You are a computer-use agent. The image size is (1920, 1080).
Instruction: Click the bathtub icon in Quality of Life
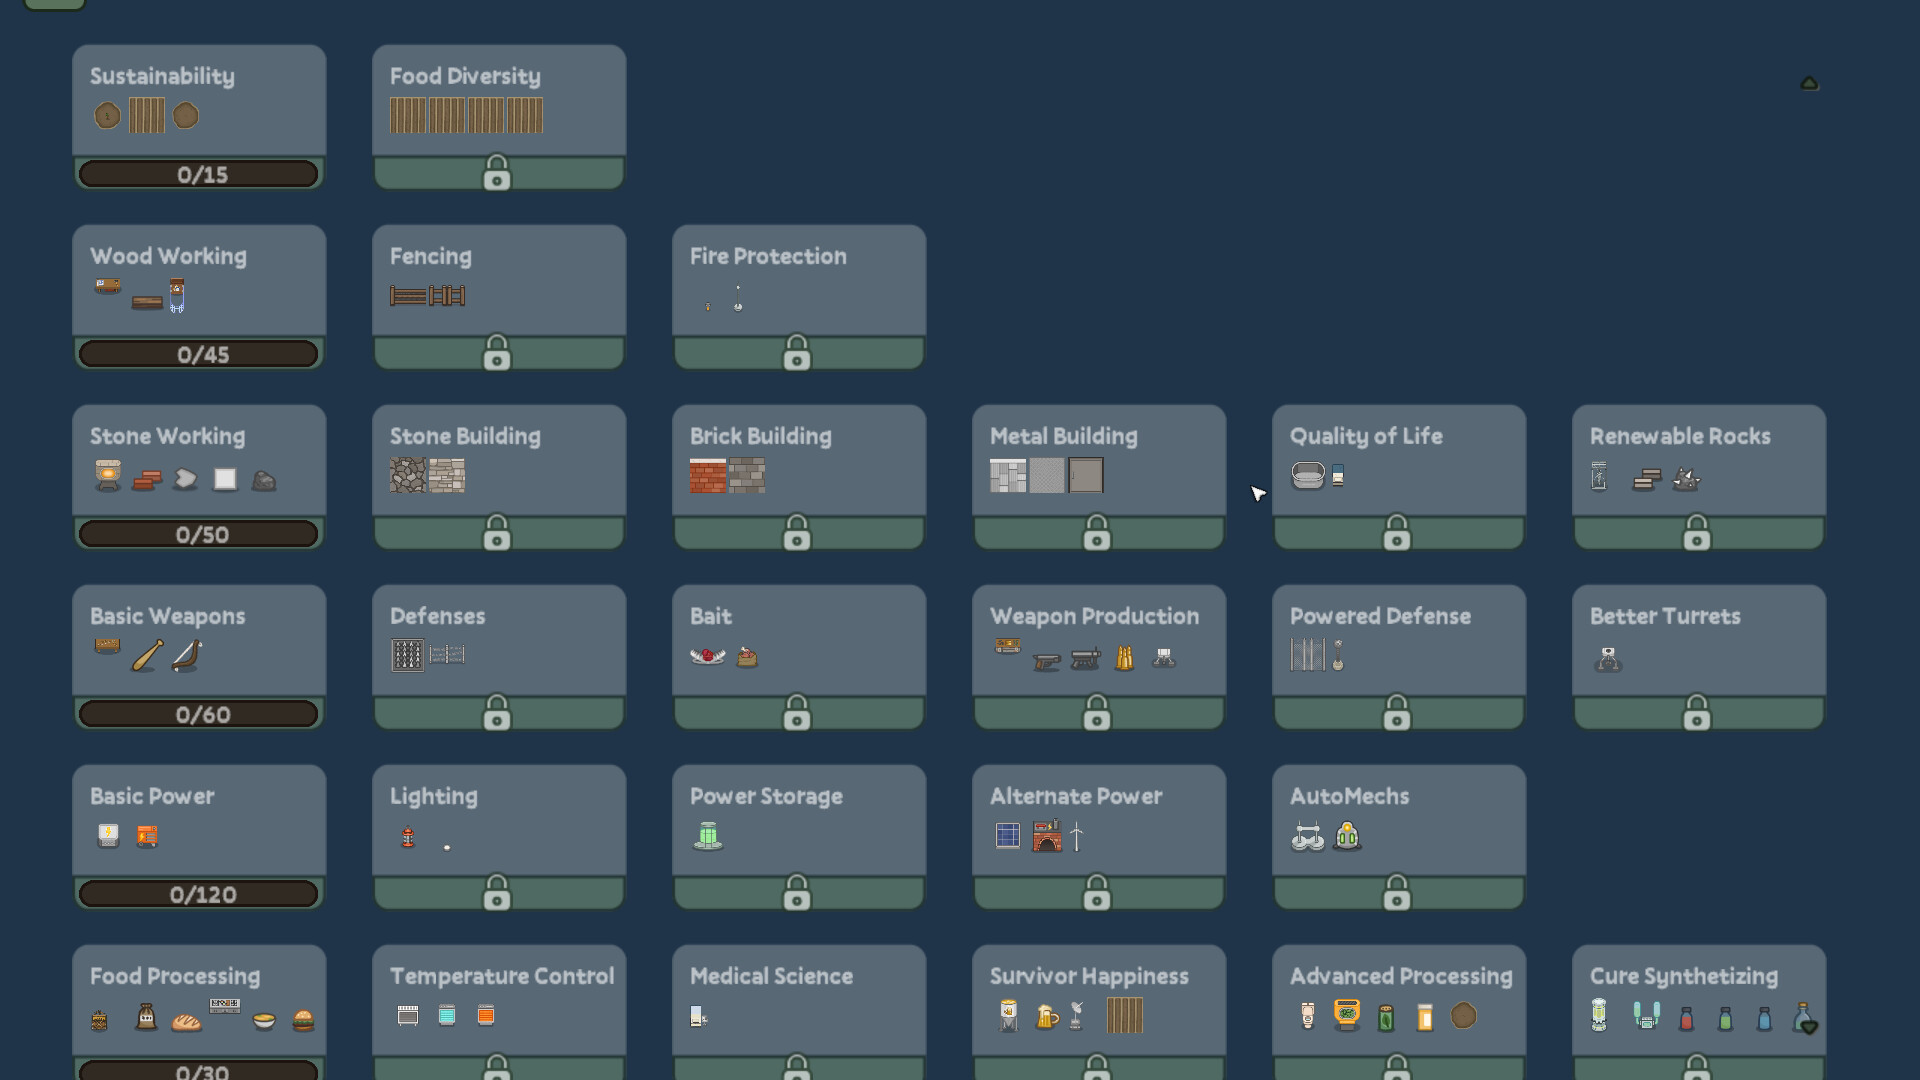click(1308, 475)
